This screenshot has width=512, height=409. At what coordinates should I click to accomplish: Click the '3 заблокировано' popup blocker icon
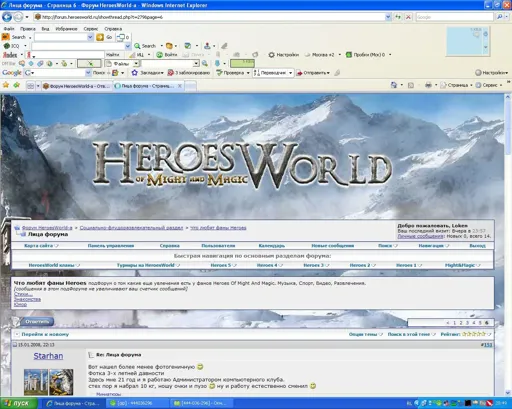[171, 73]
